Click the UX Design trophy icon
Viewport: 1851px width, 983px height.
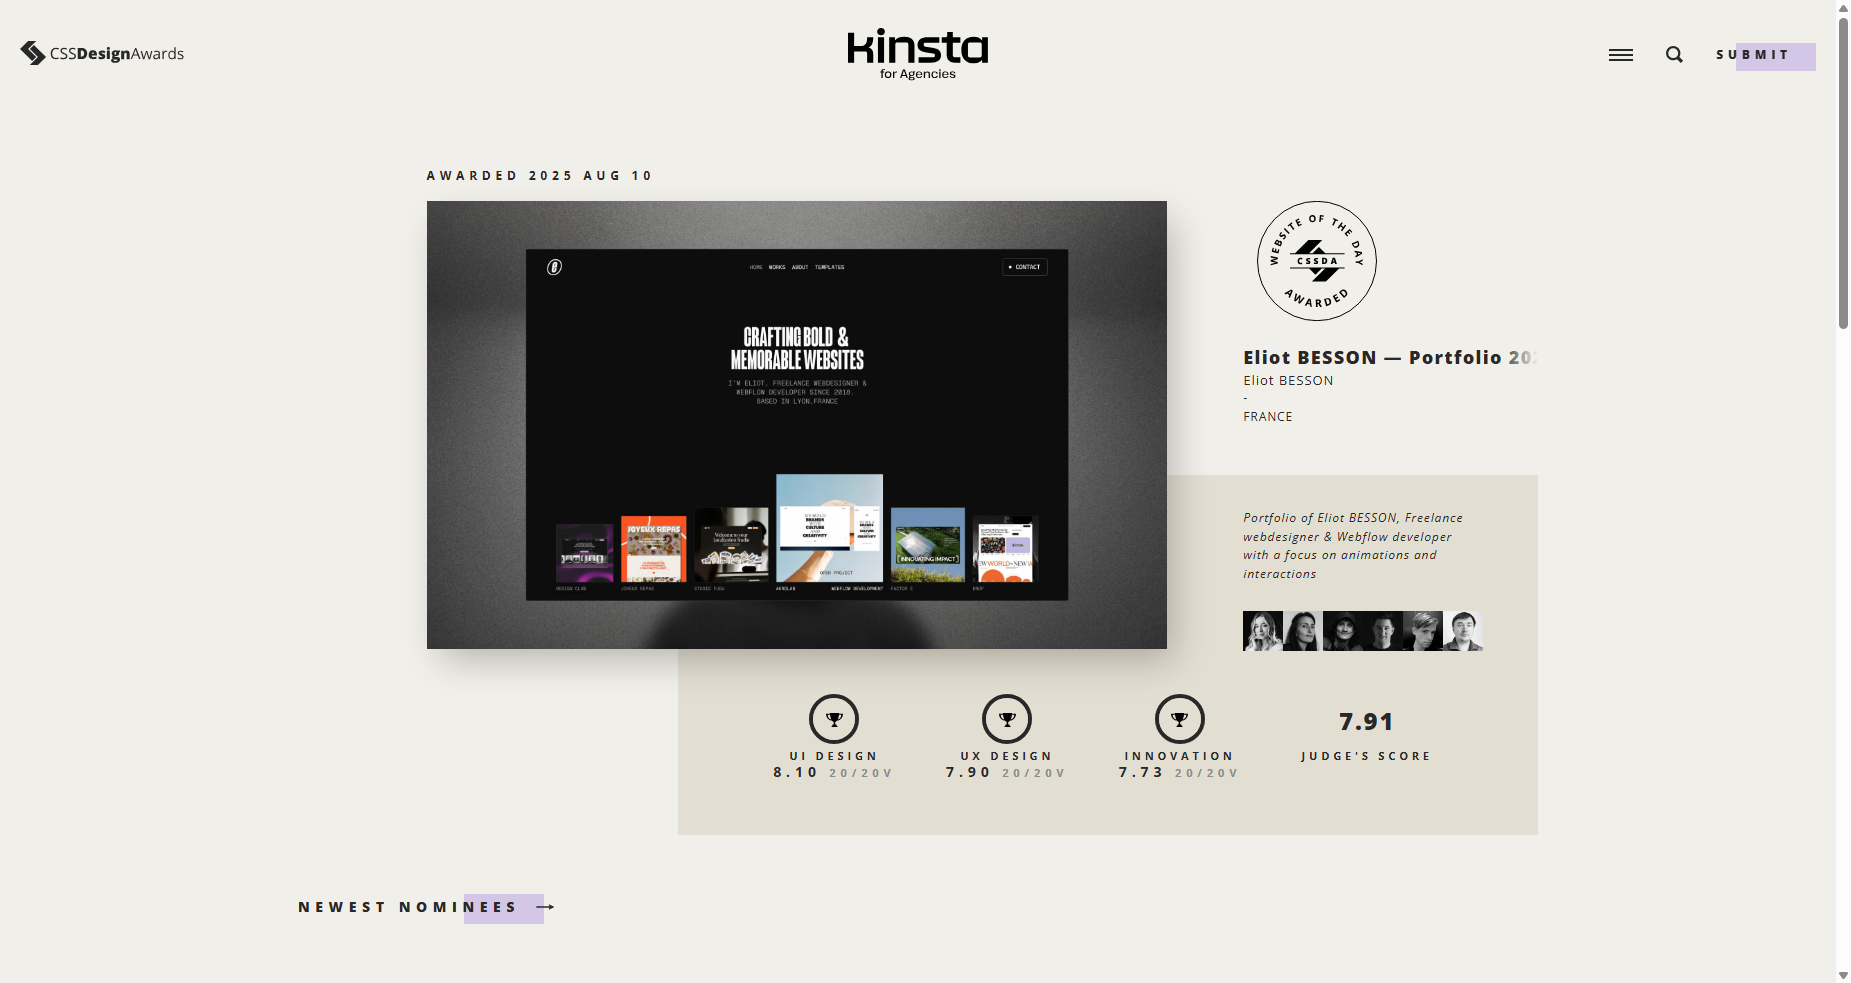pyautogui.click(x=1007, y=719)
